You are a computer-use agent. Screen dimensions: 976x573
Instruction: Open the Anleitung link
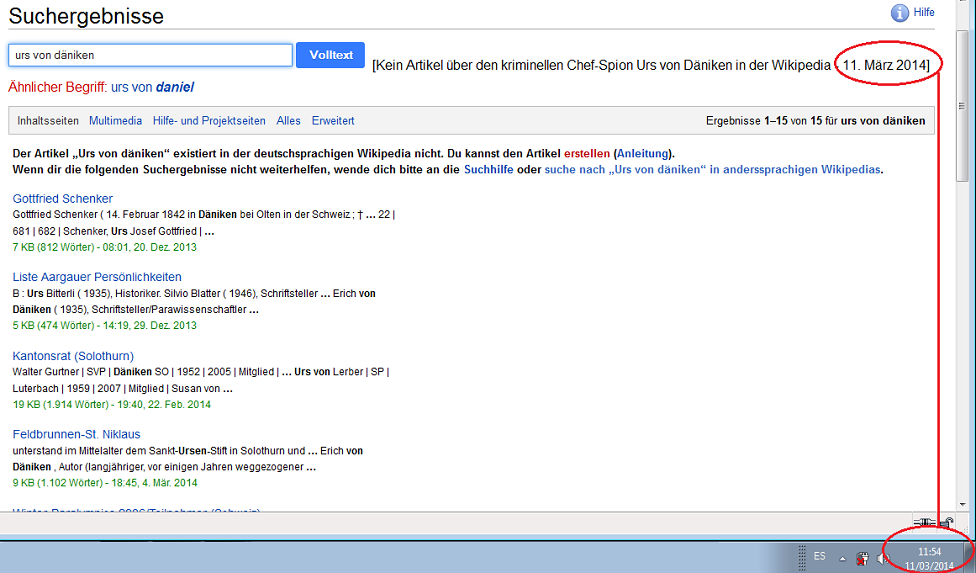[642, 154]
